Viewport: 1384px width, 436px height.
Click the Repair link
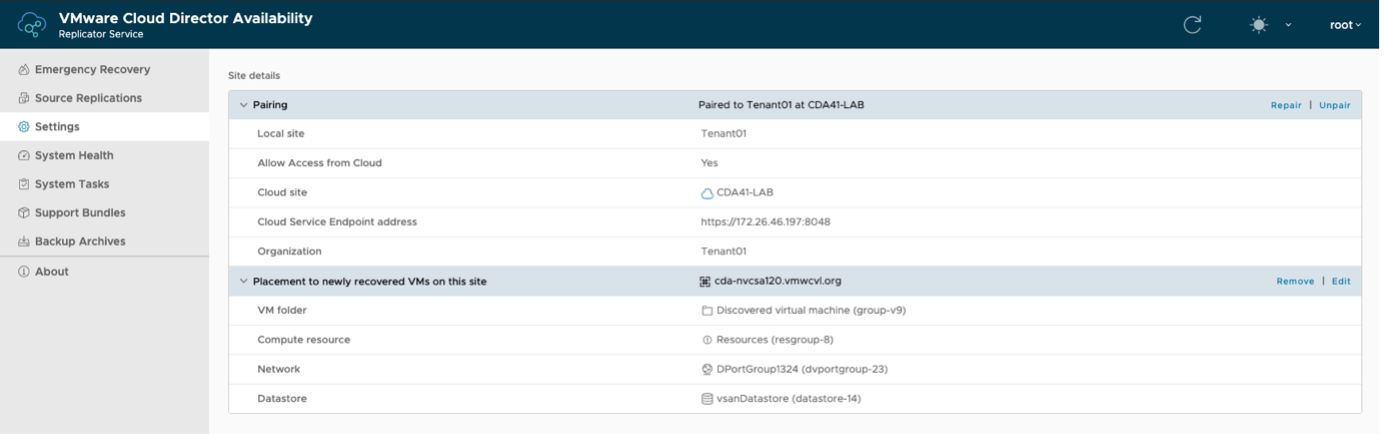(1286, 105)
